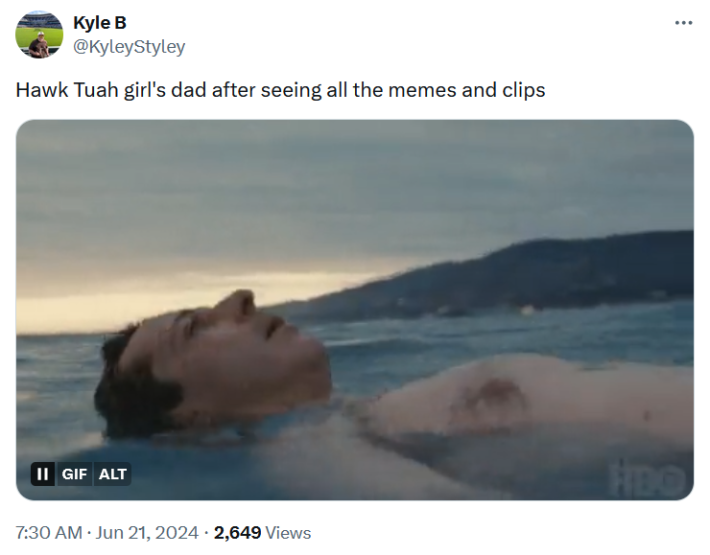Screen dimensions: 710x555
Task: Open the @KyleyStyley handle link
Action: click(x=129, y=46)
